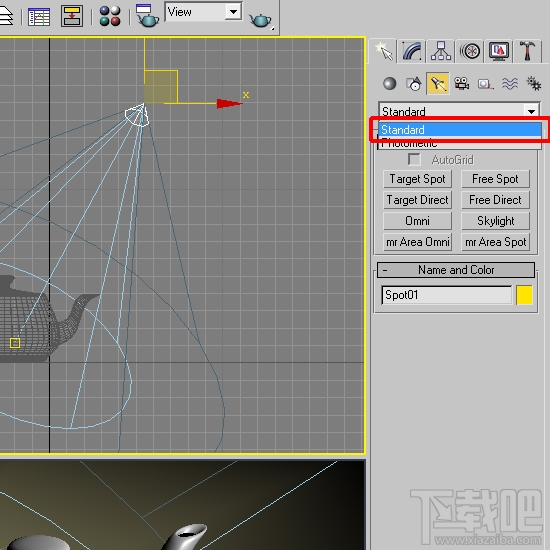Open the Layer Manager stacked-sheets icon

click(x=6, y=16)
